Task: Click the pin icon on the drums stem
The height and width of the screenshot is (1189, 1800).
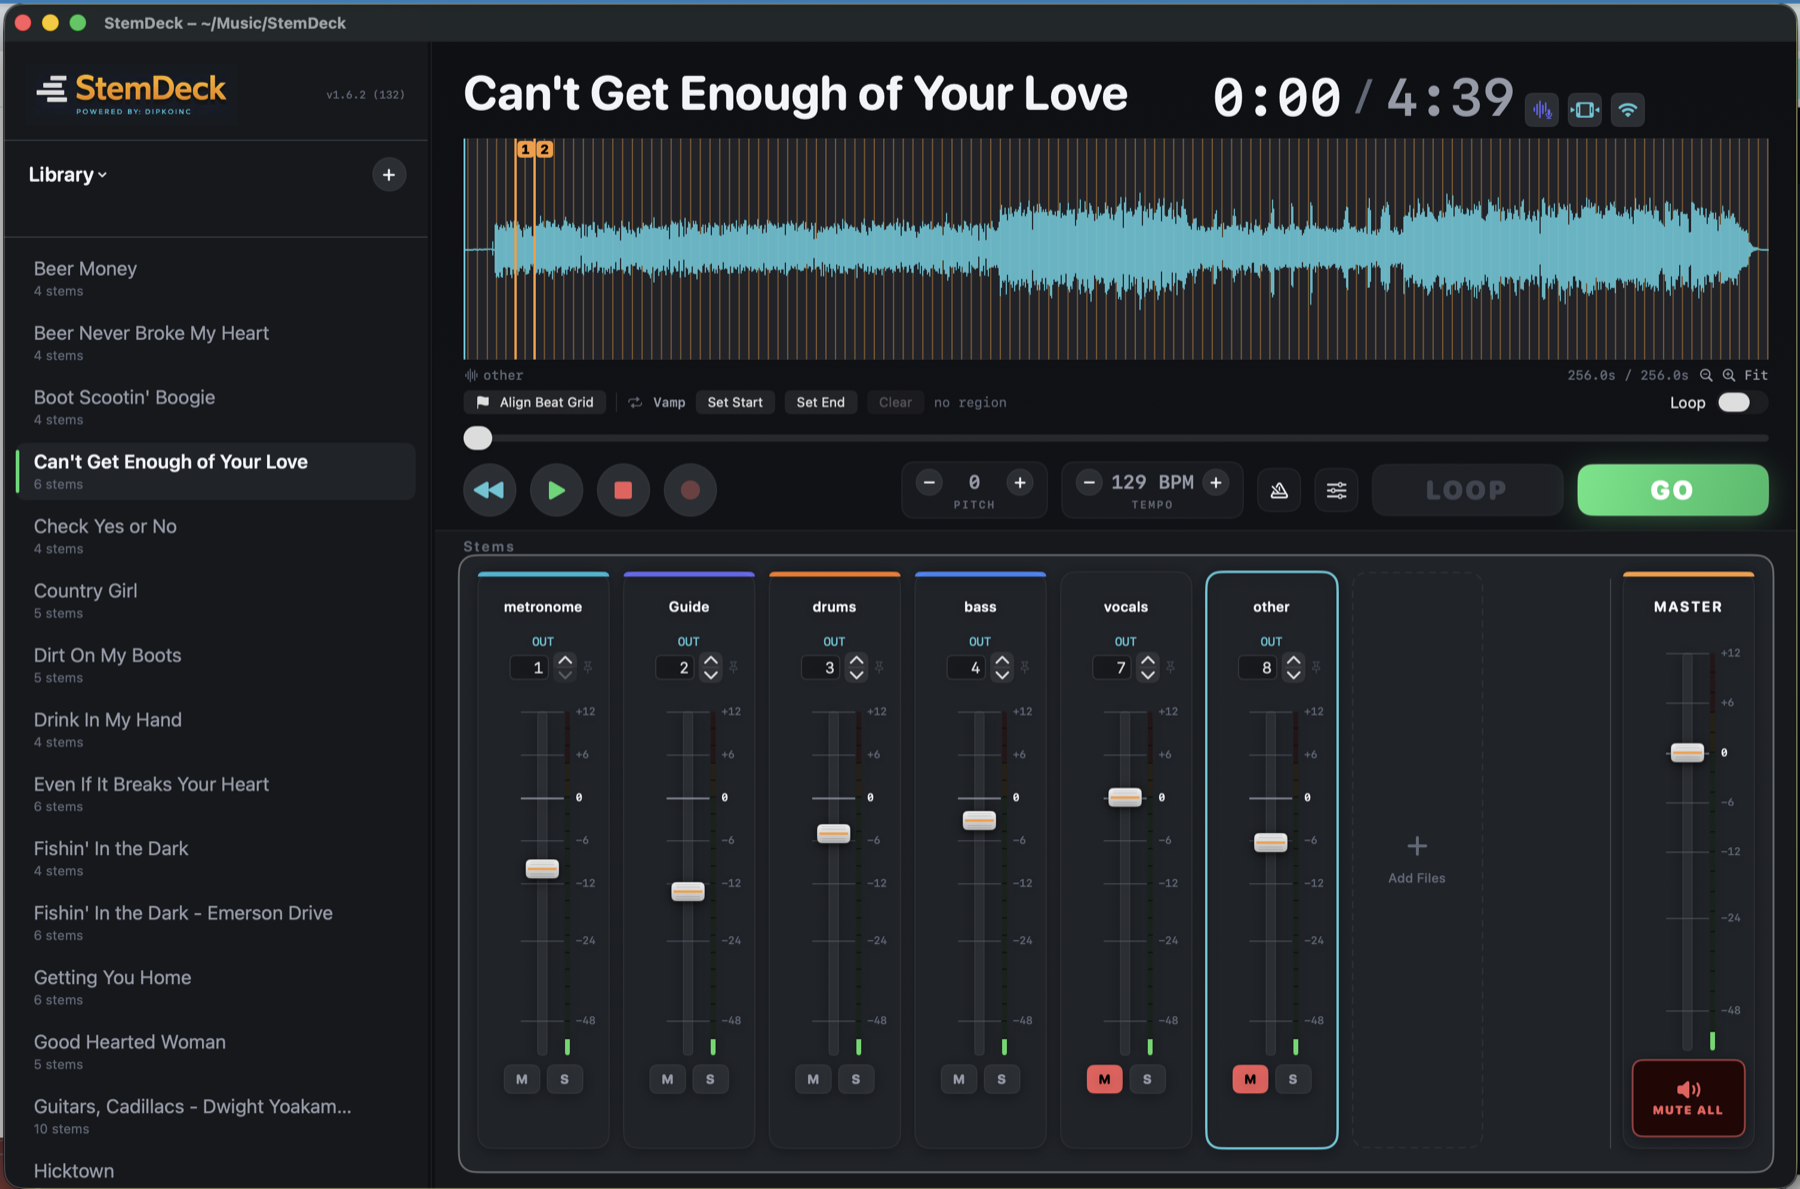Action: coord(880,667)
